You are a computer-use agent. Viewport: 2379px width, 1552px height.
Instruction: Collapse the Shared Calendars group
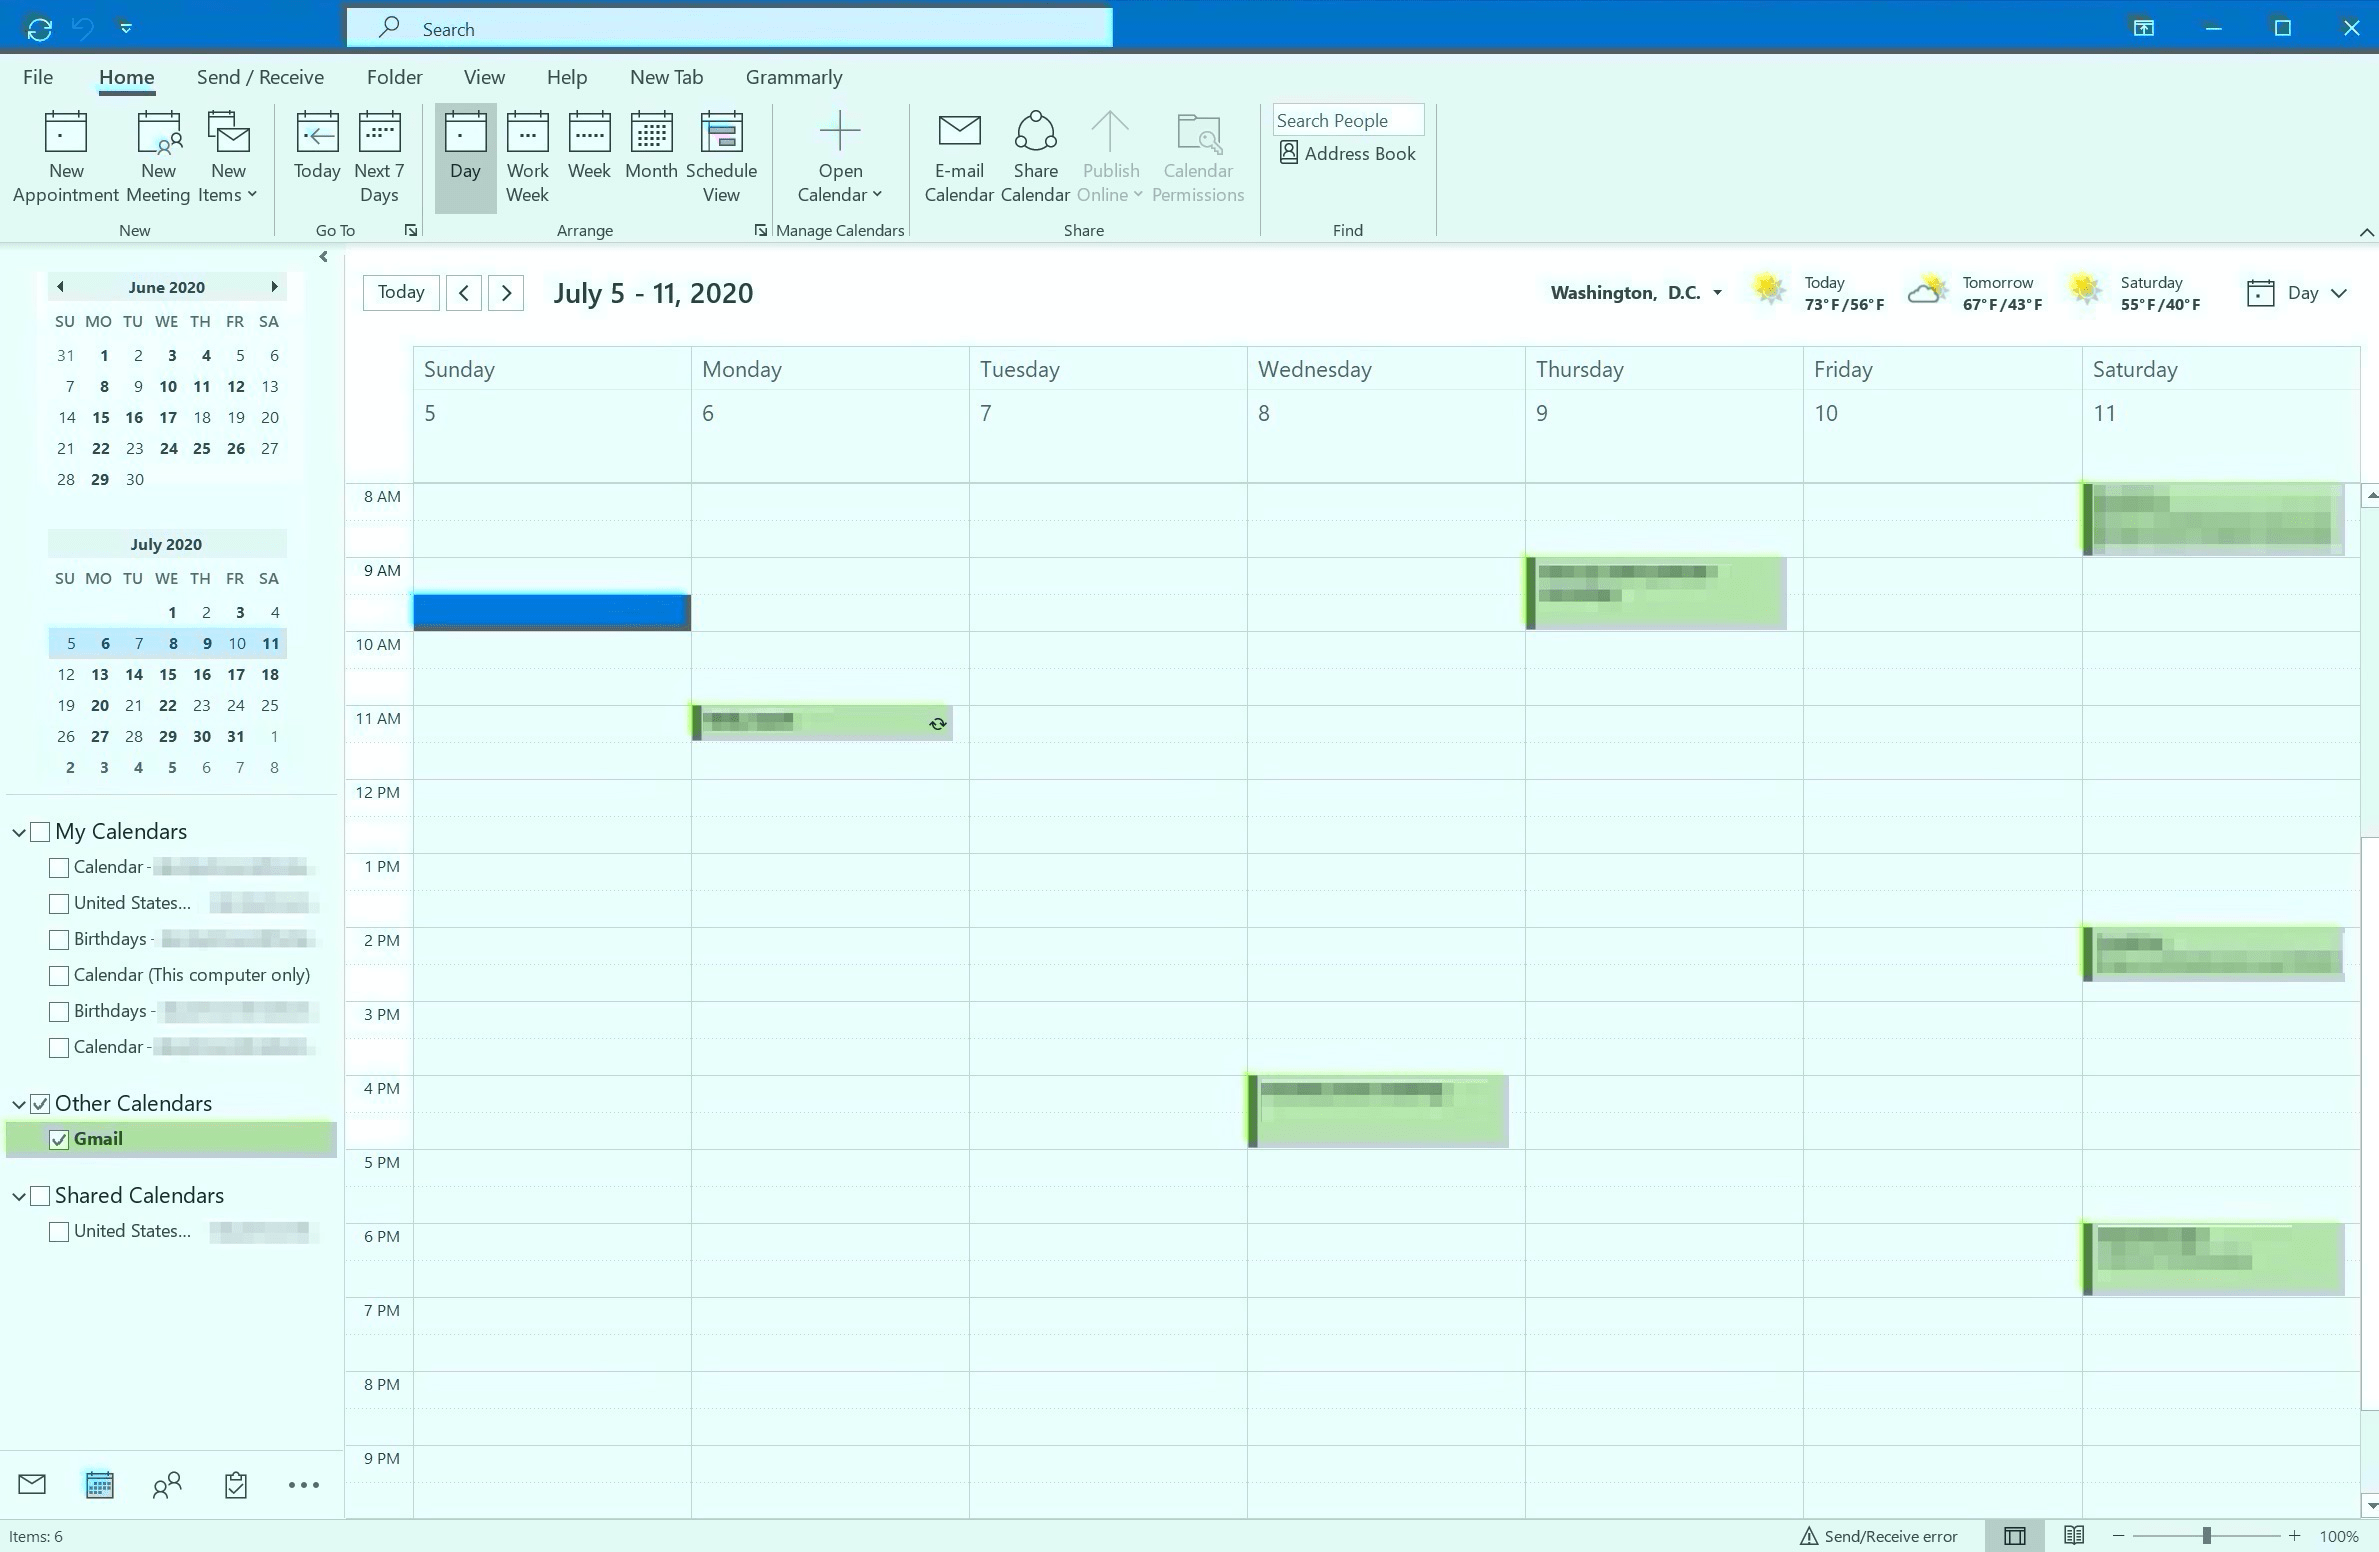click(19, 1196)
